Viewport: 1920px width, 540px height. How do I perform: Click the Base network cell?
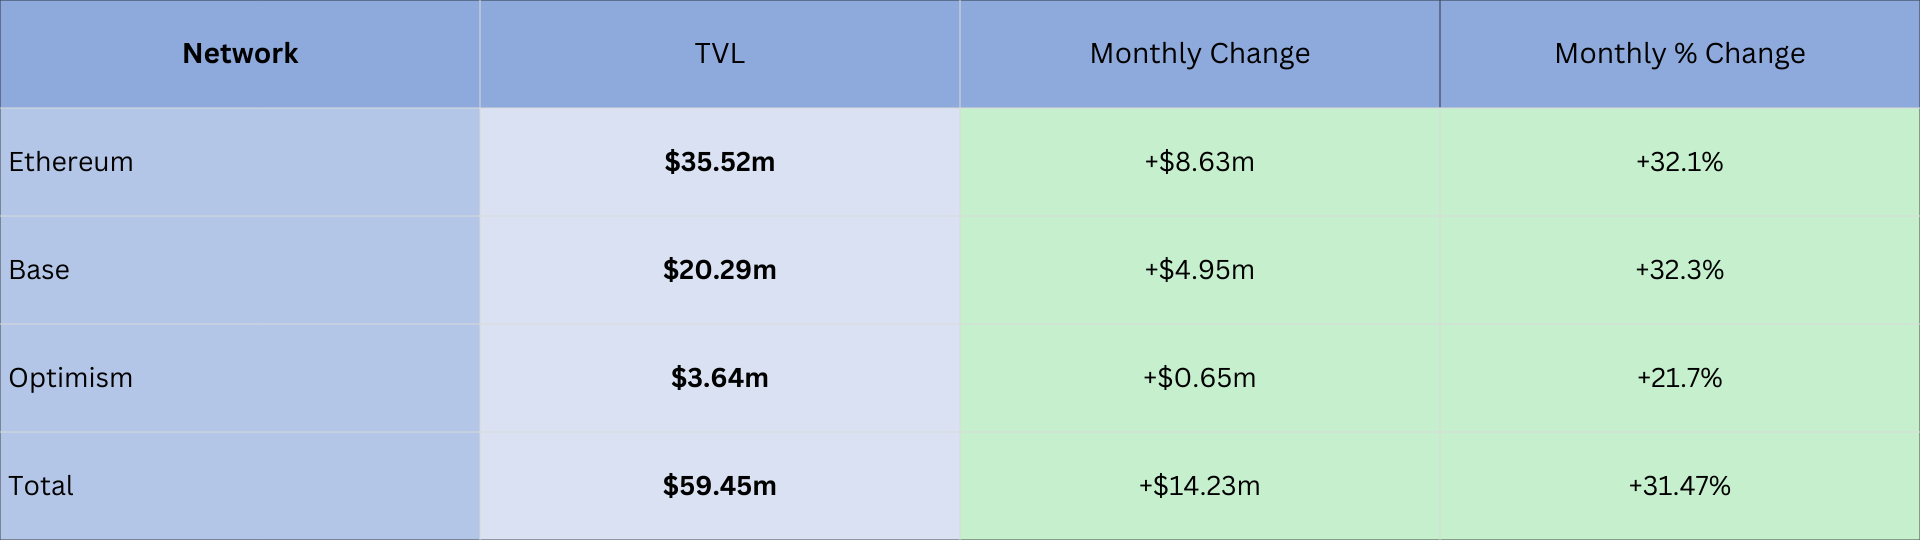click(x=40, y=270)
